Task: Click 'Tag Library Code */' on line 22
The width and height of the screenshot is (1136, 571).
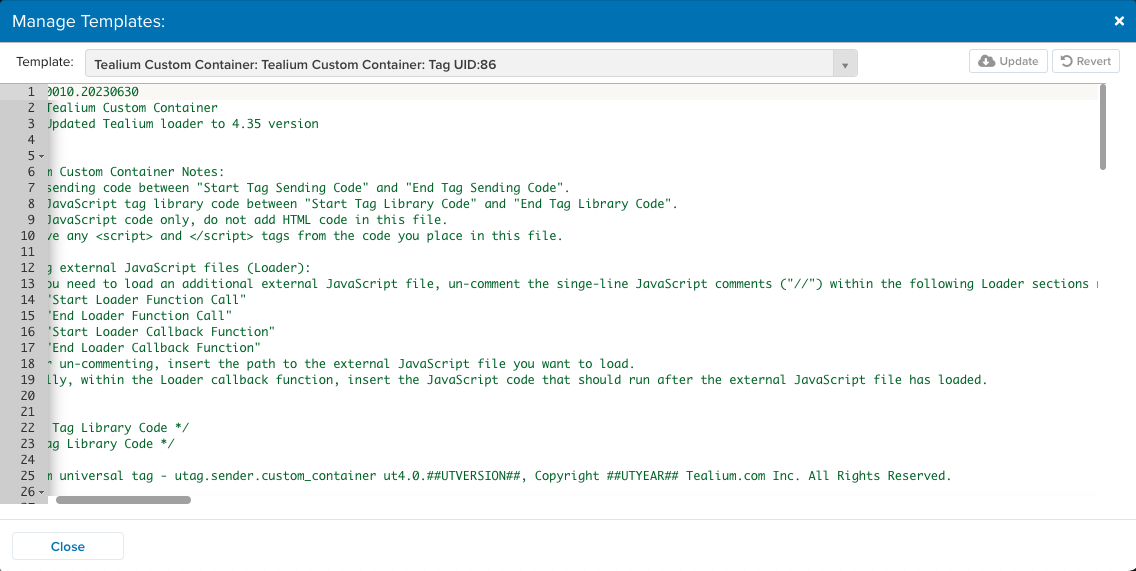Action: pos(119,428)
